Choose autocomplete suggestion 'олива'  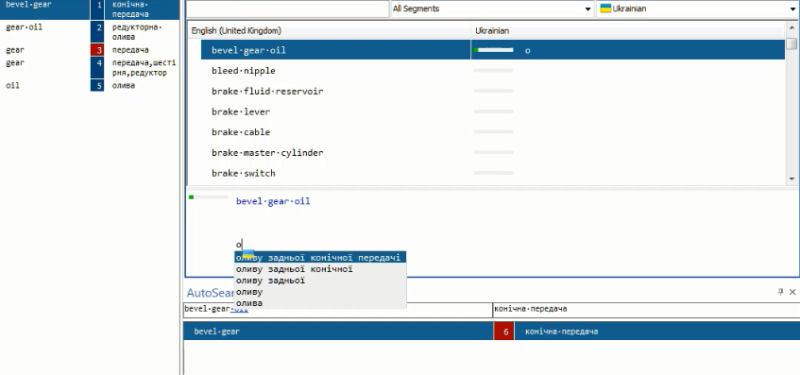click(320, 303)
